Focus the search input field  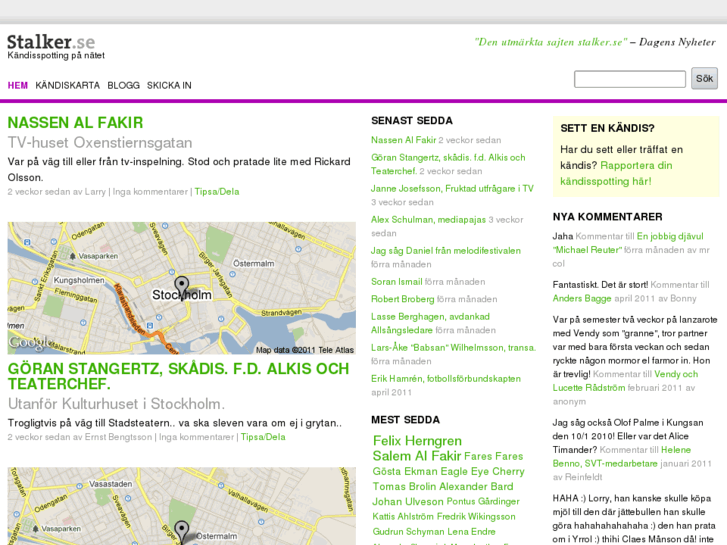(x=630, y=79)
